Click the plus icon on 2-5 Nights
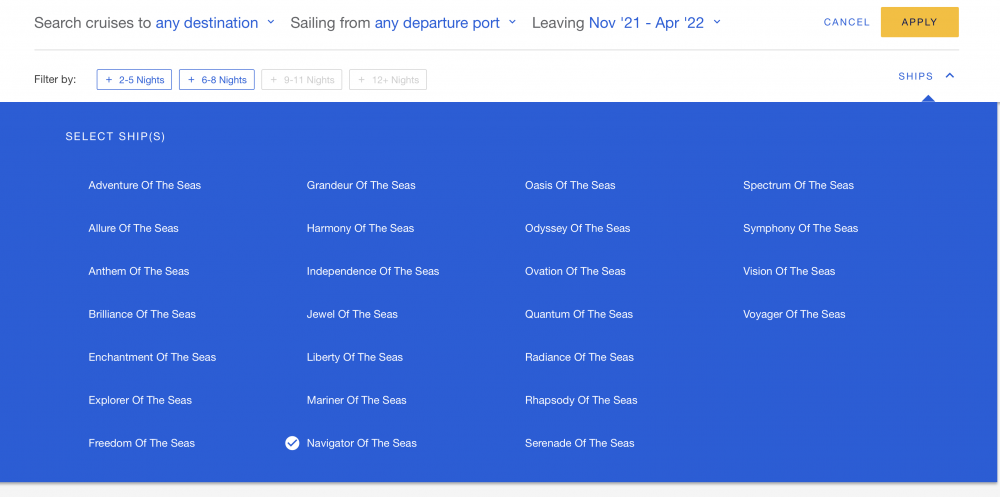The height and width of the screenshot is (497, 1000). (109, 80)
